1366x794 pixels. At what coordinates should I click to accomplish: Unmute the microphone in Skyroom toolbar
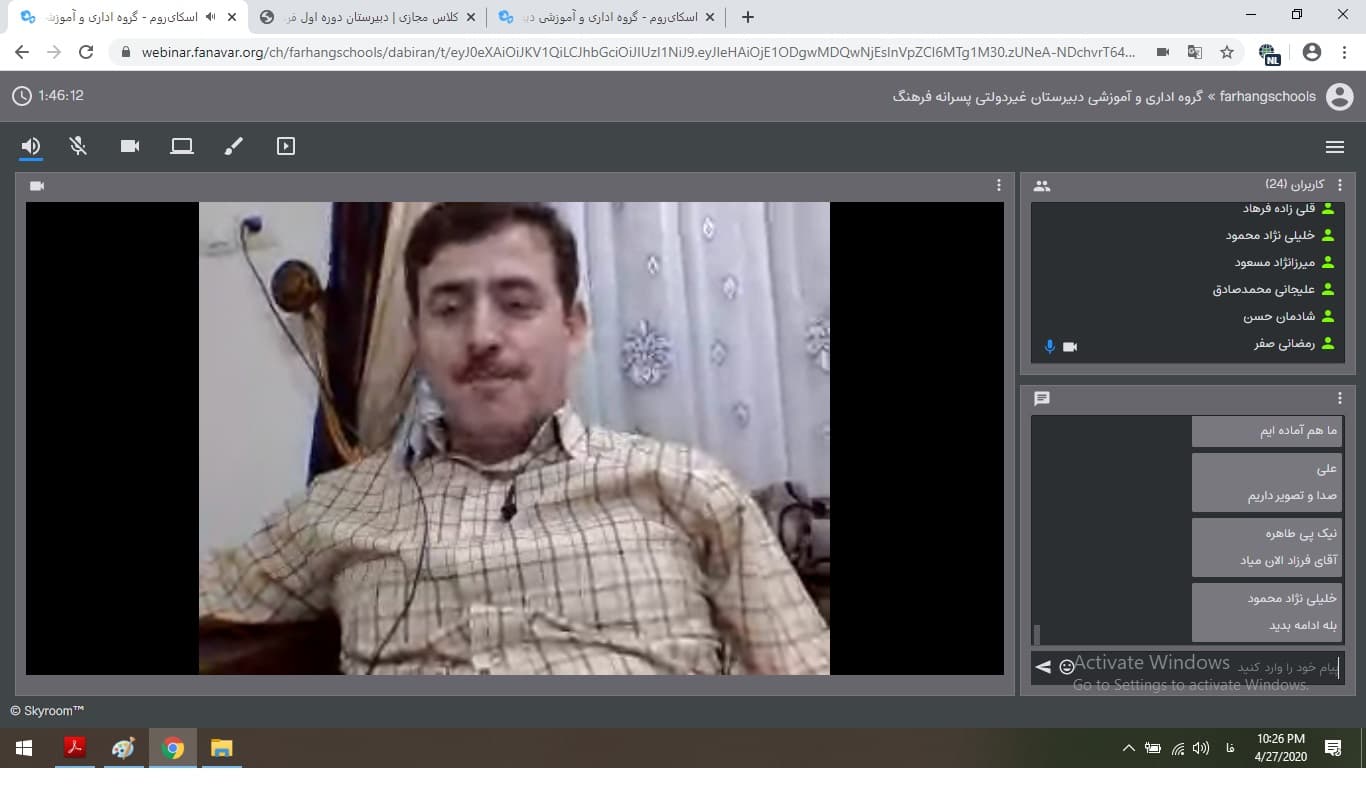[78, 146]
